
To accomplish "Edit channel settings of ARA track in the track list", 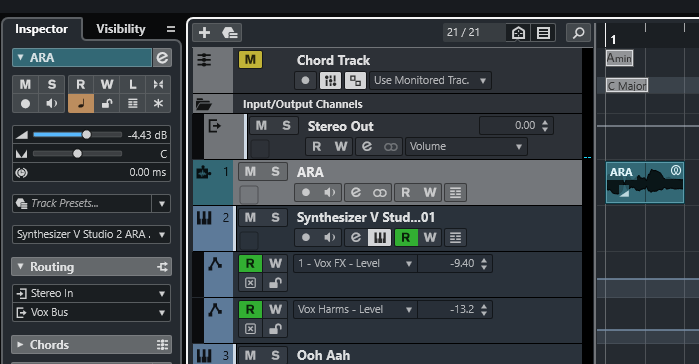I will point(355,192).
